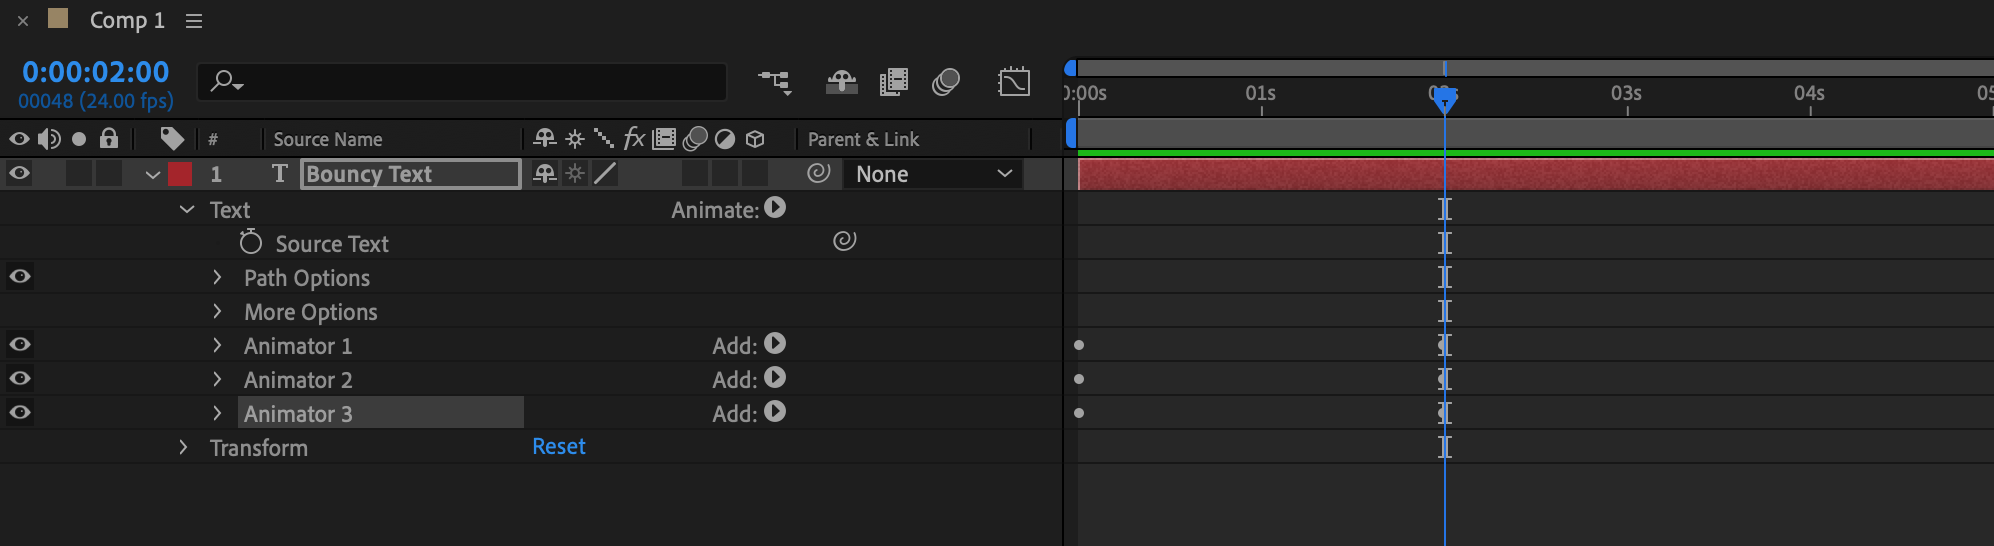Hide the Bouncy Text layer
1994x546 pixels.
[x=19, y=173]
